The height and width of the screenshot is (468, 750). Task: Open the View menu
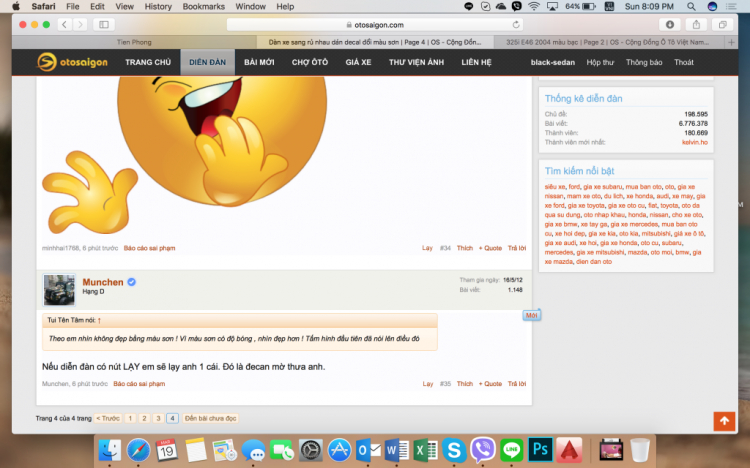pos(124,6)
